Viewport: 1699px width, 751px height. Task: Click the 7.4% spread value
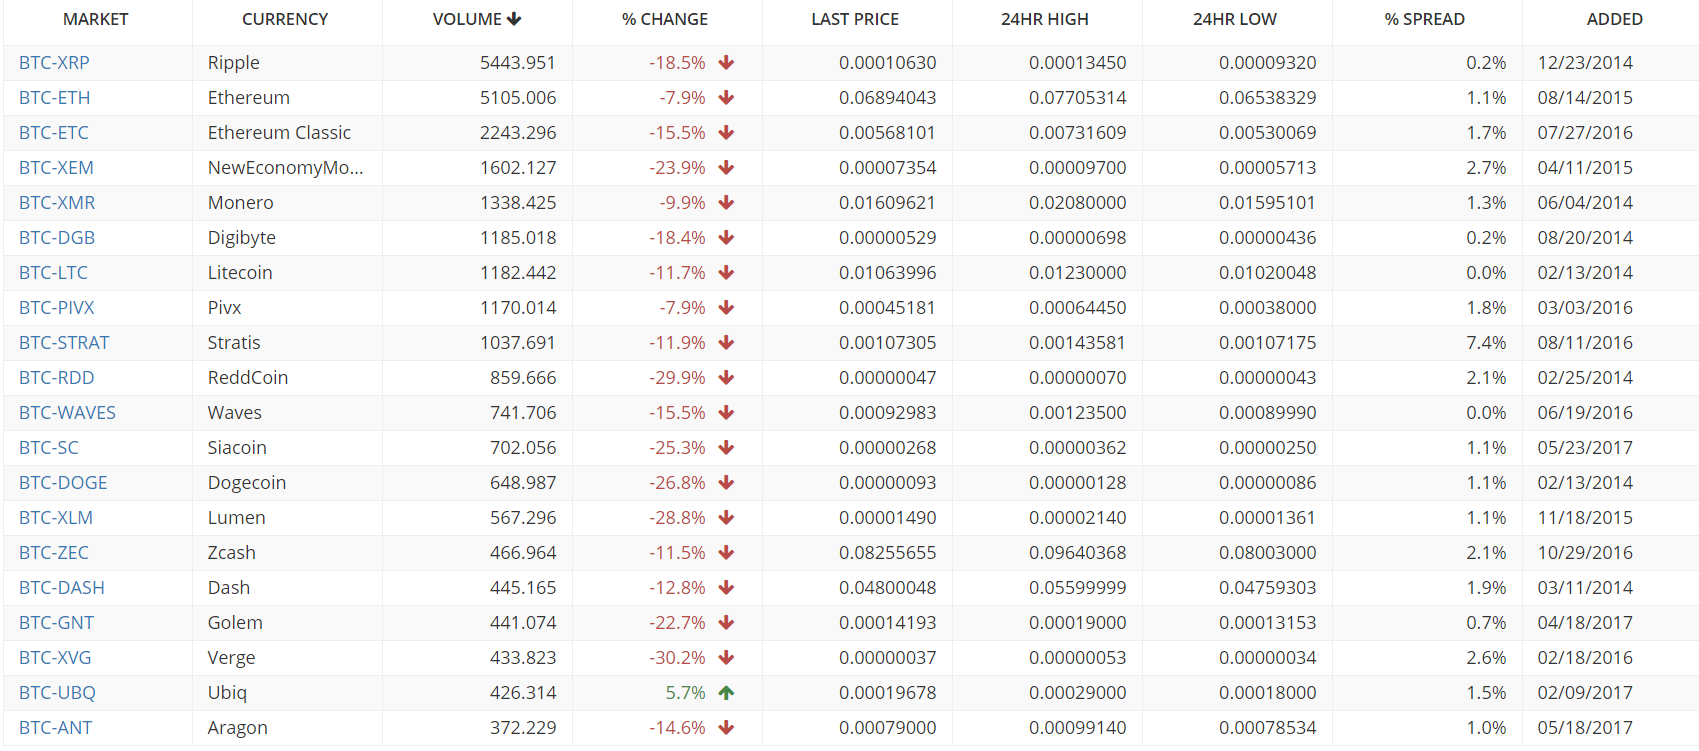[x=1486, y=343]
